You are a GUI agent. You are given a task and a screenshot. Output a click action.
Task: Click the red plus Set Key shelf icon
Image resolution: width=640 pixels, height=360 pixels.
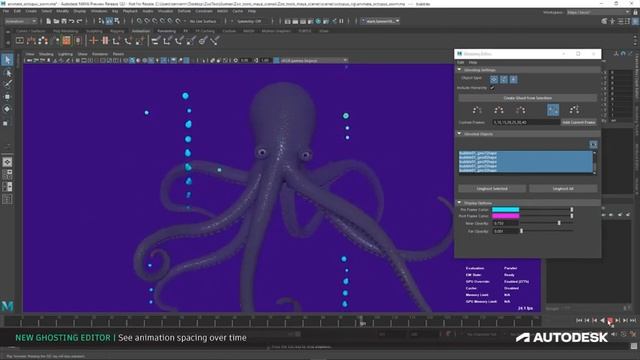coord(93,40)
